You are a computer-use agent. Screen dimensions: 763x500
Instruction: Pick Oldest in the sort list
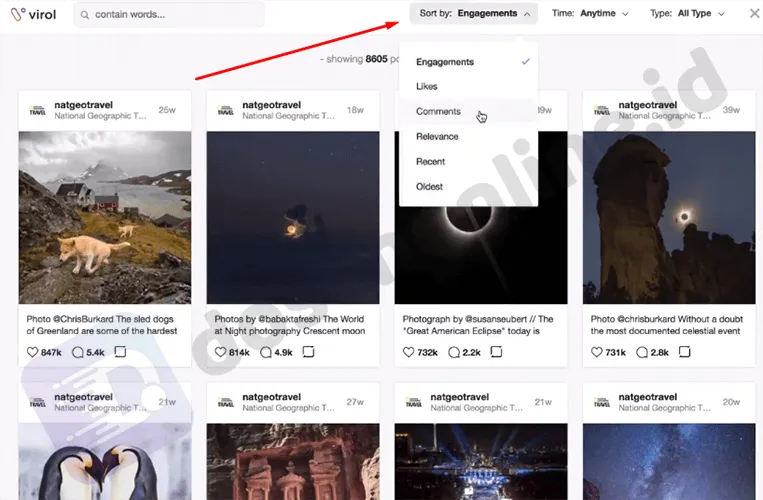pyautogui.click(x=429, y=187)
